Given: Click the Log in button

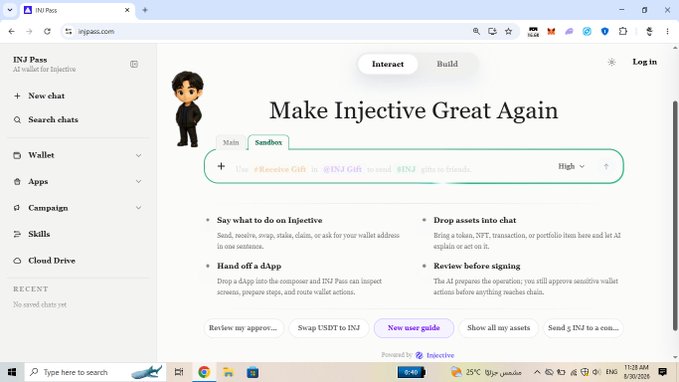Looking at the screenshot, I should coord(644,62).
